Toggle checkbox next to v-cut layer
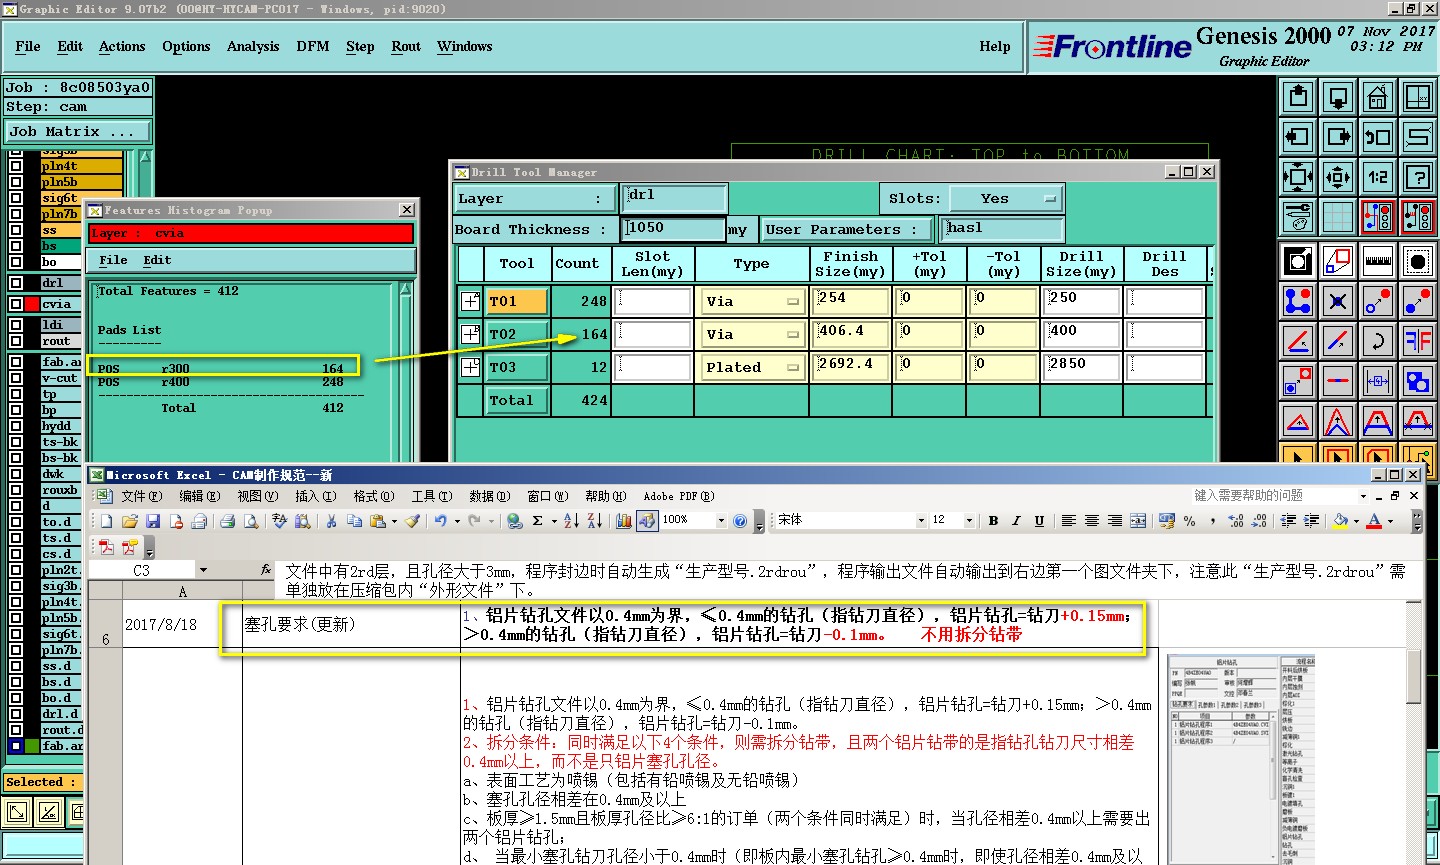The width and height of the screenshot is (1440, 865). [16, 378]
